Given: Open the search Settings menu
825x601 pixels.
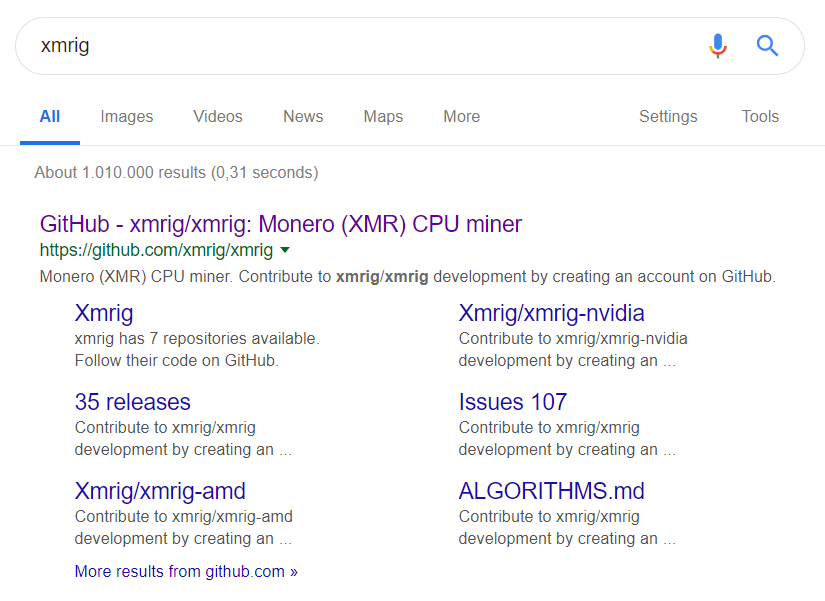Looking at the screenshot, I should pos(668,116).
